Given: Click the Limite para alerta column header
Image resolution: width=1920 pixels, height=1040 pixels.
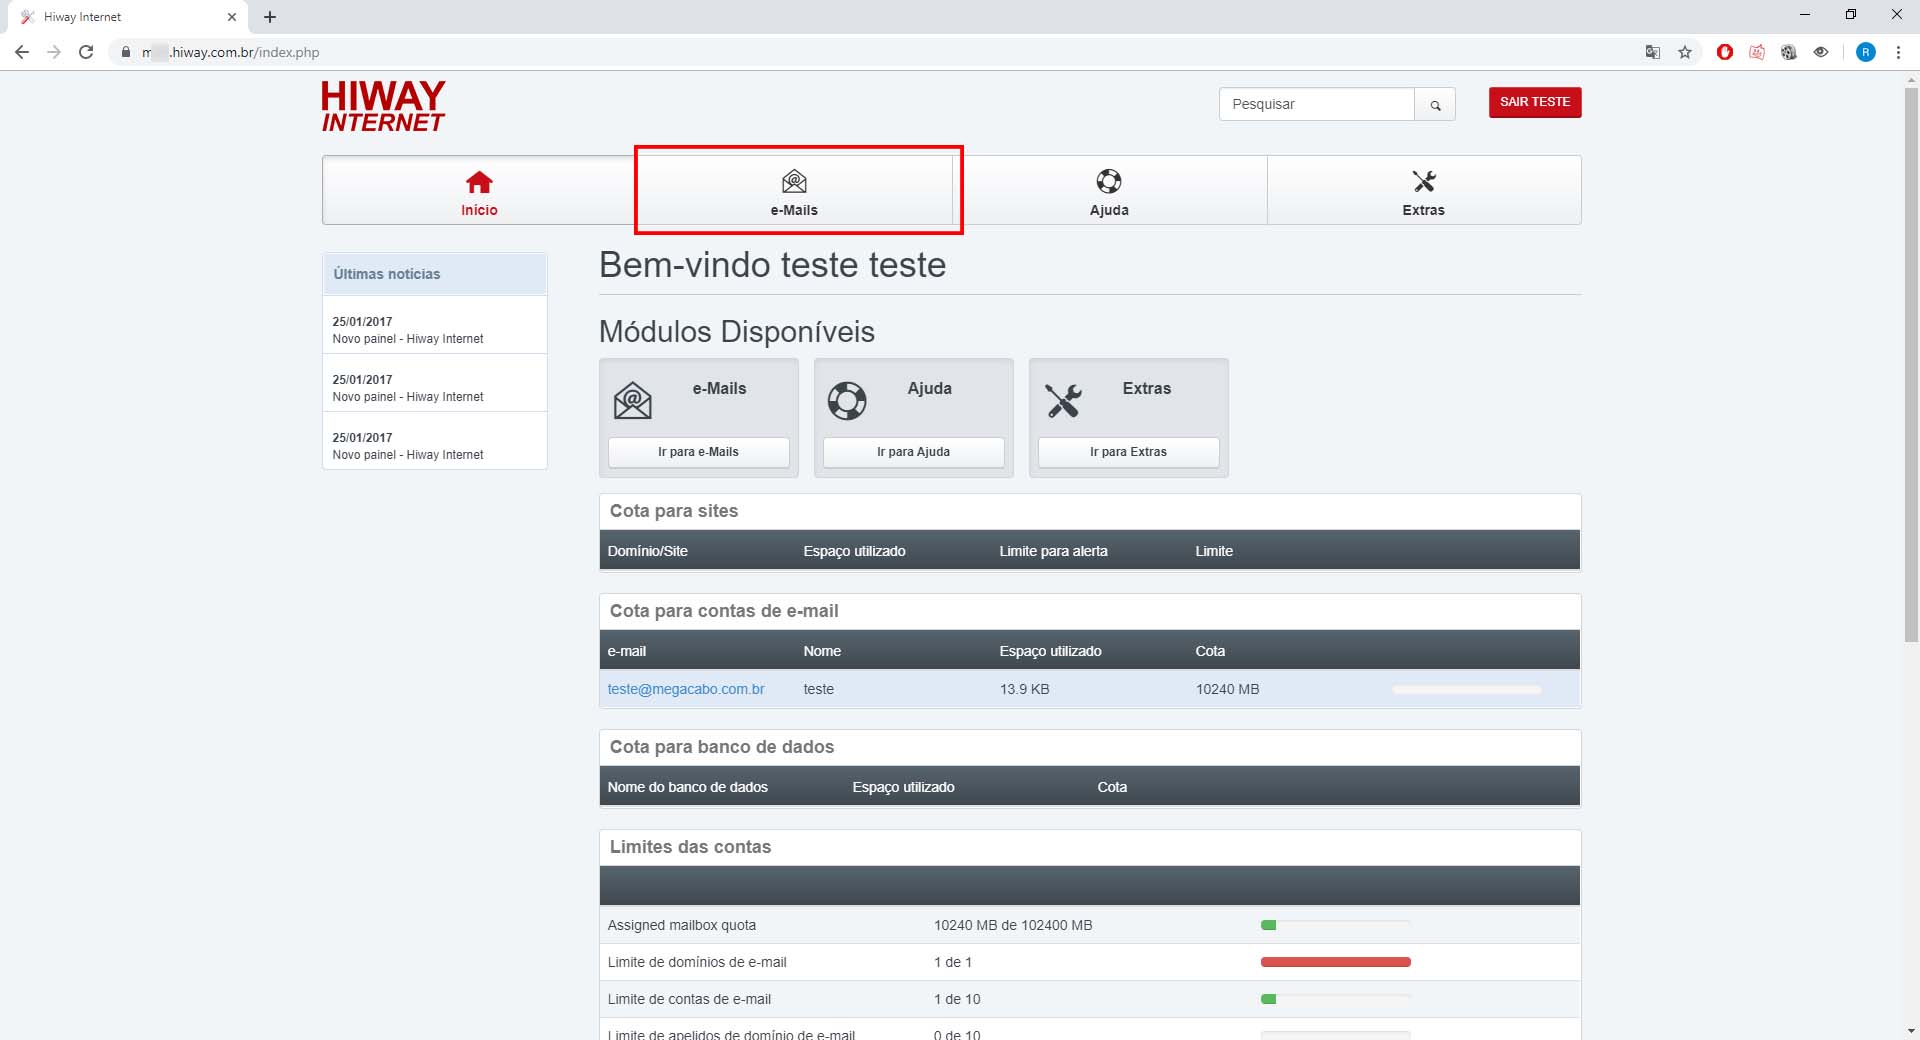Looking at the screenshot, I should pyautogui.click(x=1054, y=551).
